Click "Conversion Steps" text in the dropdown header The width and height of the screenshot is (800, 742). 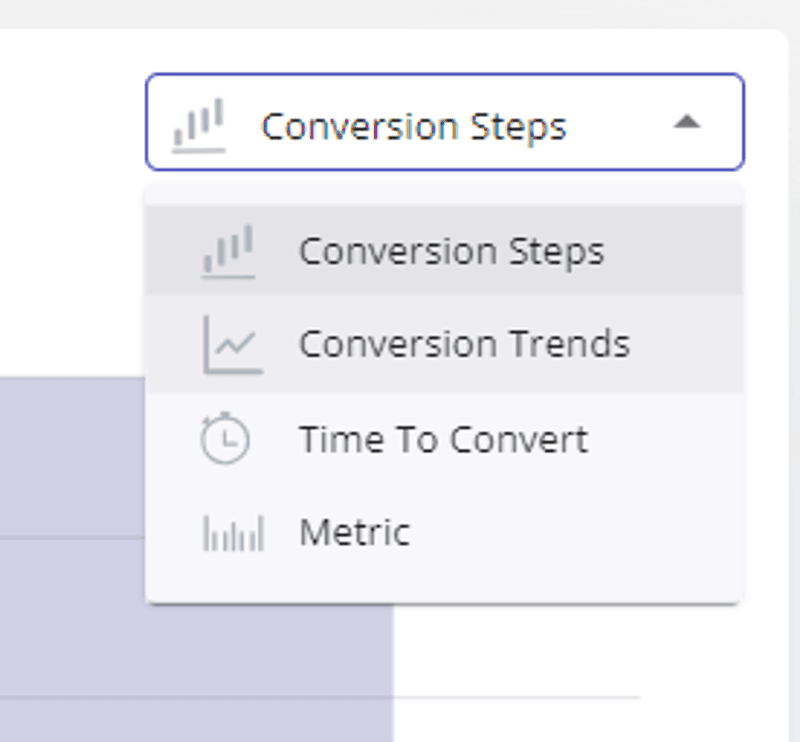pos(413,127)
